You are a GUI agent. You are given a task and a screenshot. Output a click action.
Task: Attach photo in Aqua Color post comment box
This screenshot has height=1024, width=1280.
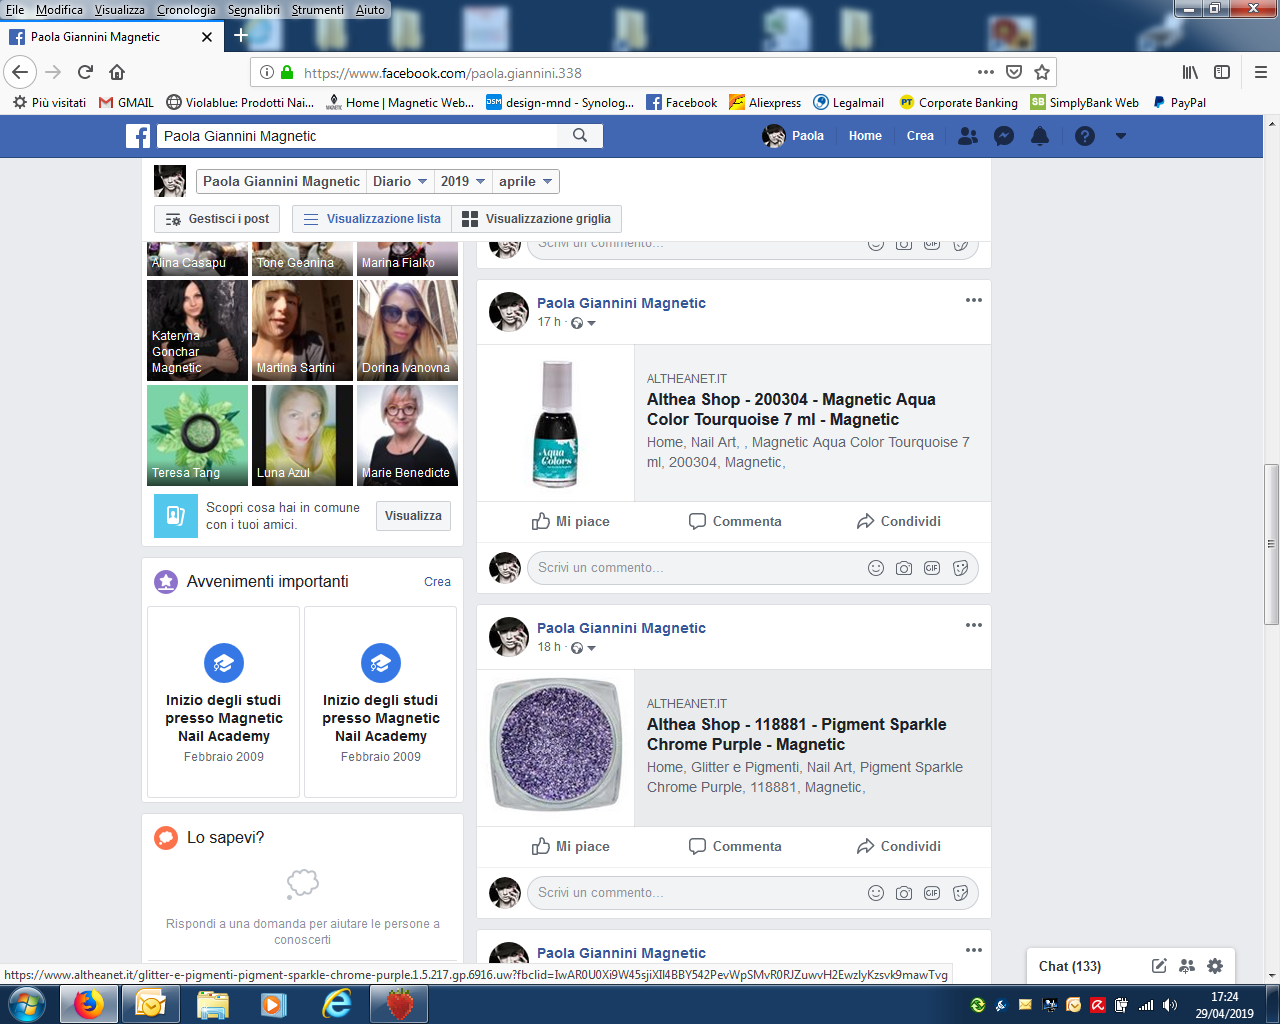click(x=904, y=568)
